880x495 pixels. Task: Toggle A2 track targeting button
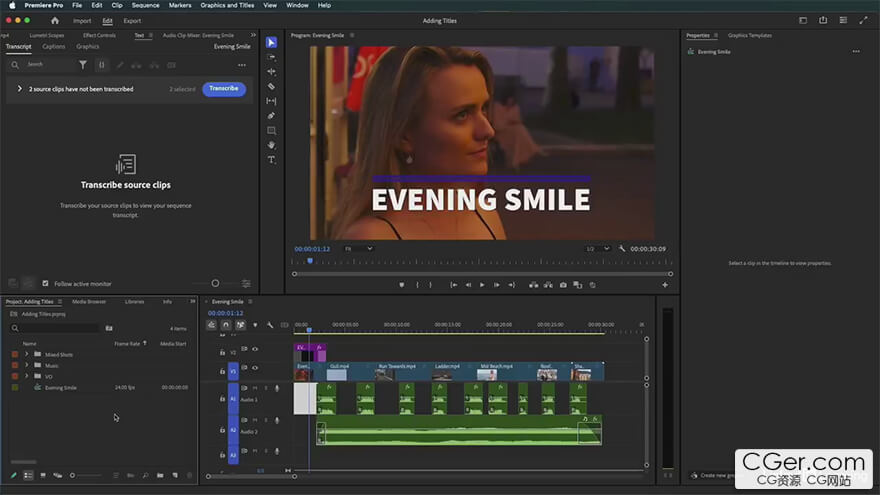pyautogui.click(x=233, y=430)
